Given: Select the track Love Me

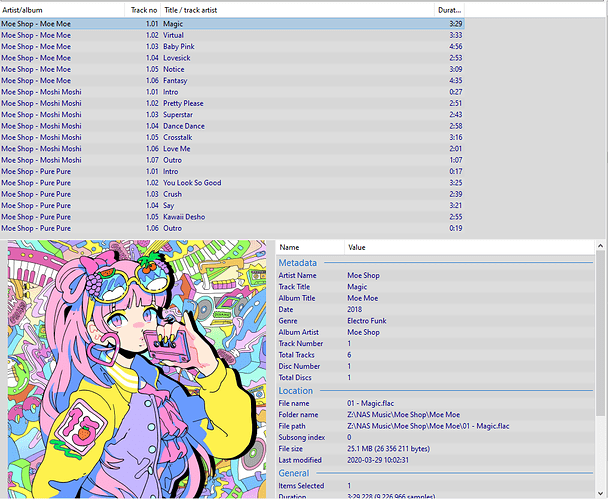Looking at the screenshot, I should point(232,148).
